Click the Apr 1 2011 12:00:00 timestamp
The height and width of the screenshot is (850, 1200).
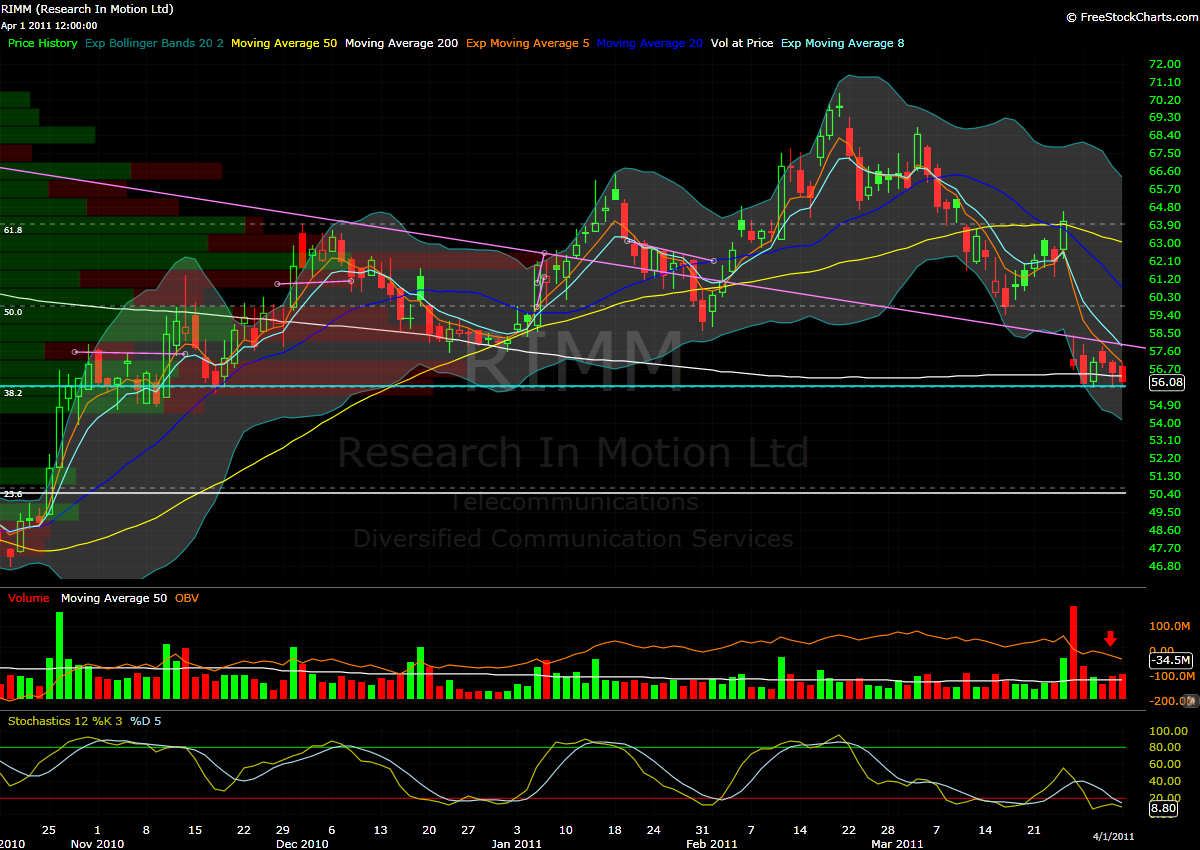[50, 25]
